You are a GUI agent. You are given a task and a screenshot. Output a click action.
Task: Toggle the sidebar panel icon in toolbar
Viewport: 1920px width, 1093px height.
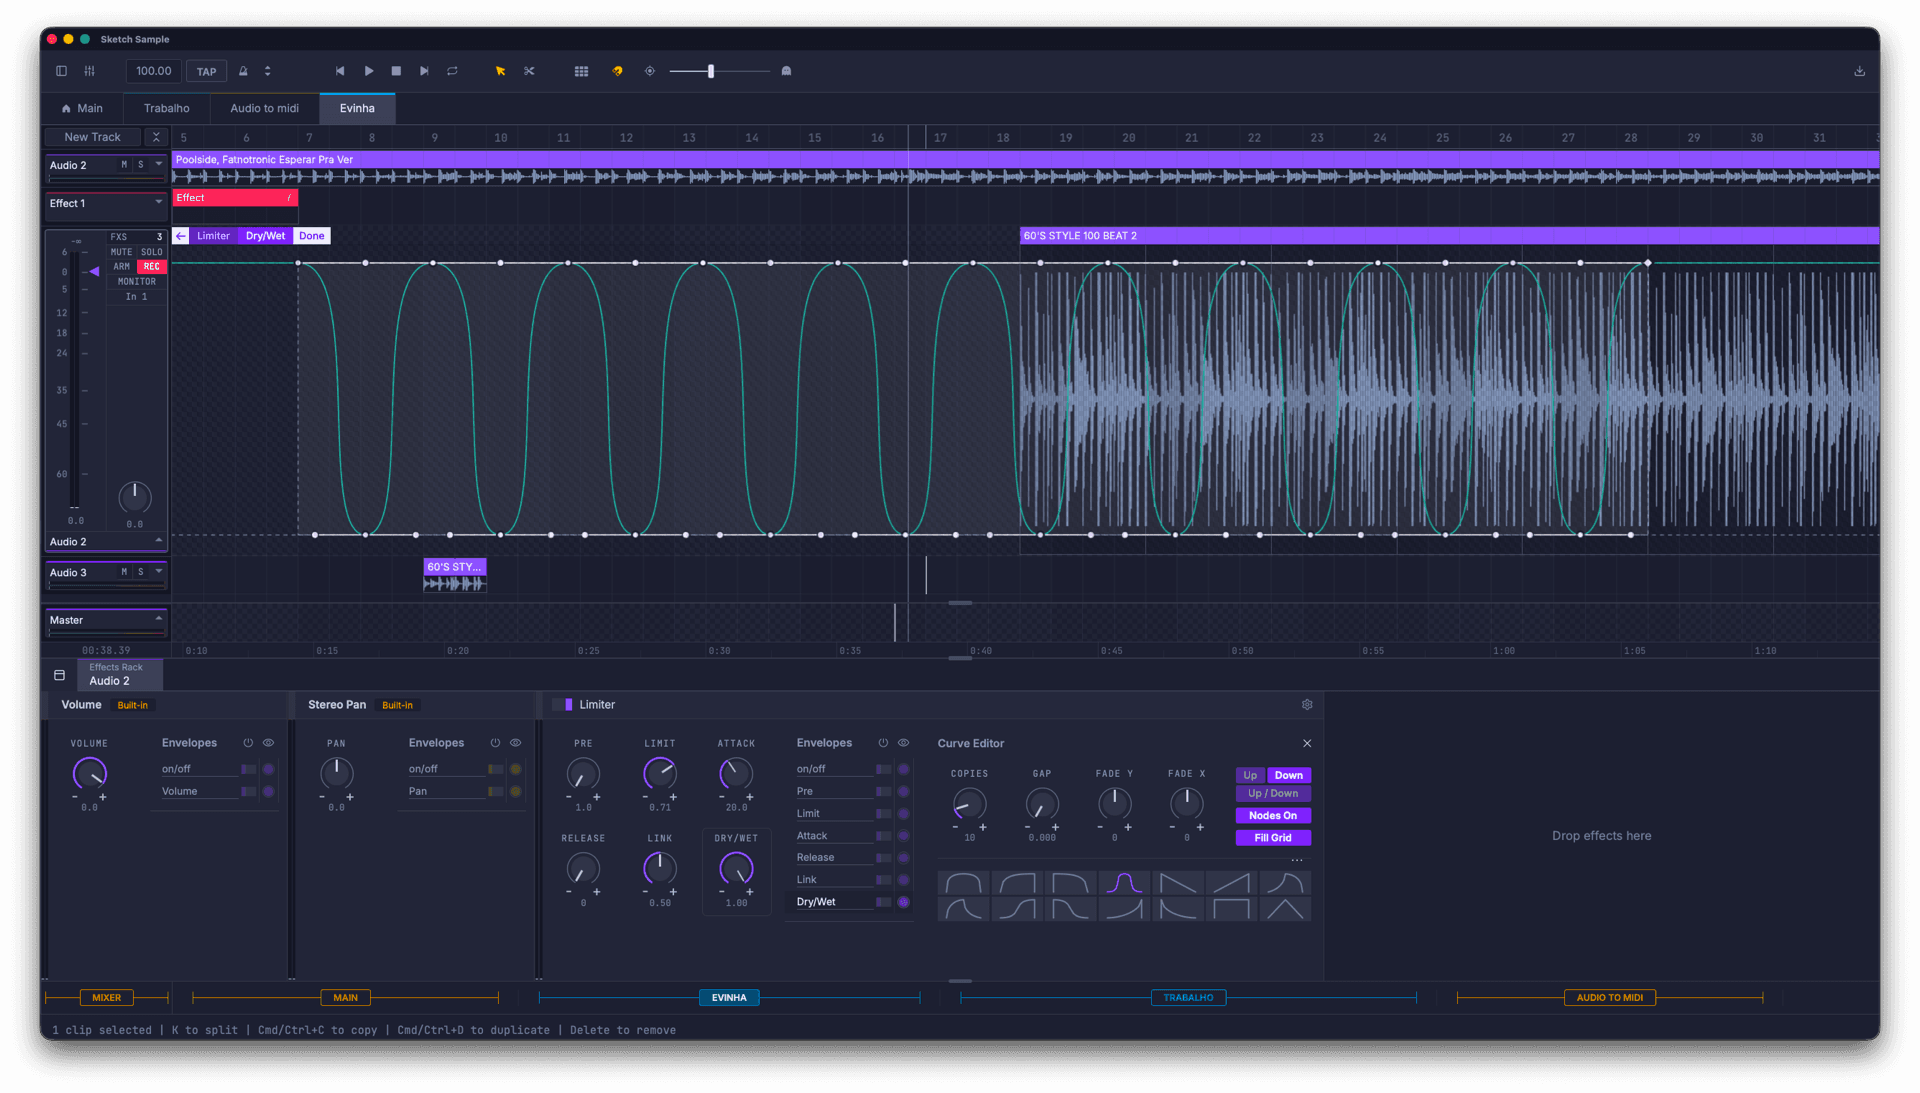tap(61, 71)
